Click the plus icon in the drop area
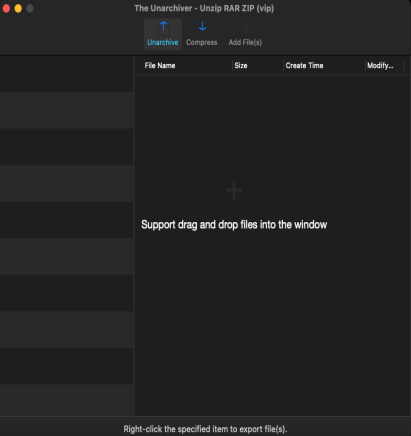The width and height of the screenshot is (411, 436). click(234, 191)
